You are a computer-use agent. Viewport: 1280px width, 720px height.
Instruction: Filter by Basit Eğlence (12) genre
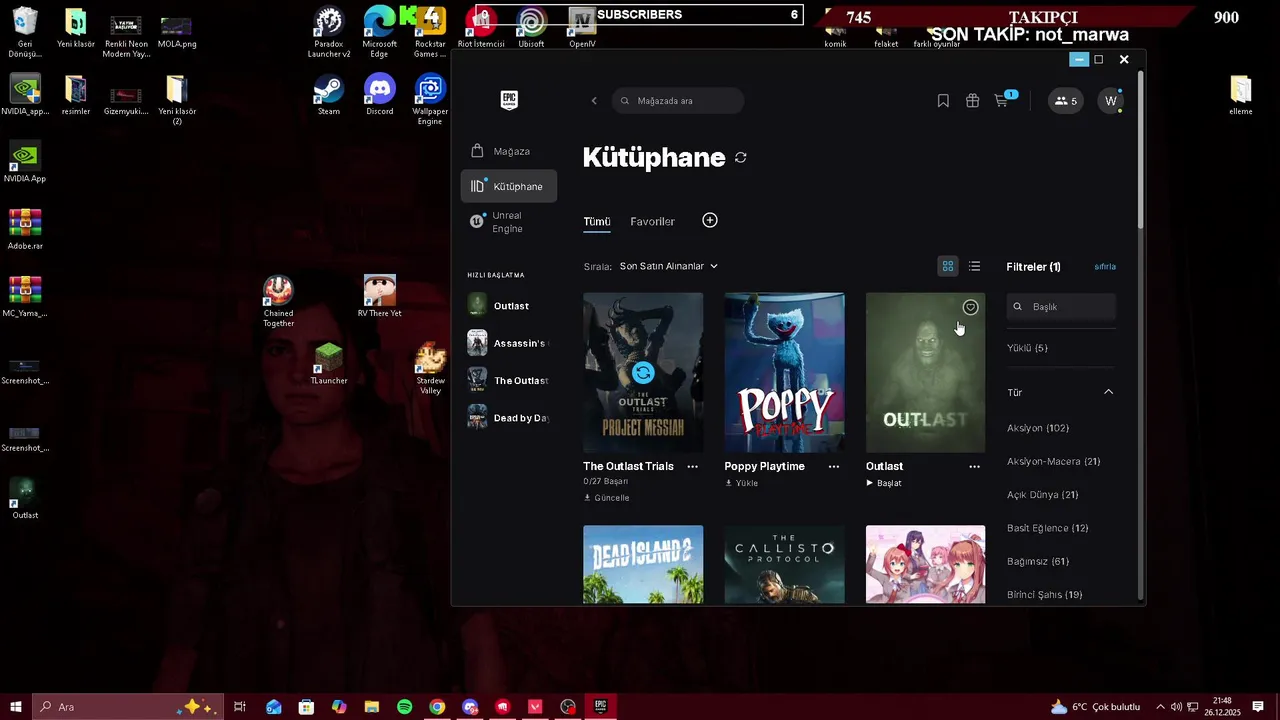coord(1048,528)
